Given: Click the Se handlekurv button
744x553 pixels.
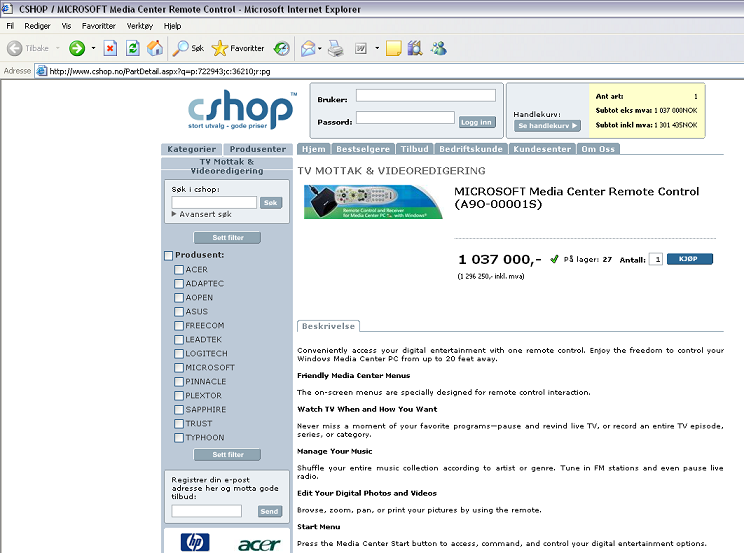Looking at the screenshot, I should click(547, 126).
